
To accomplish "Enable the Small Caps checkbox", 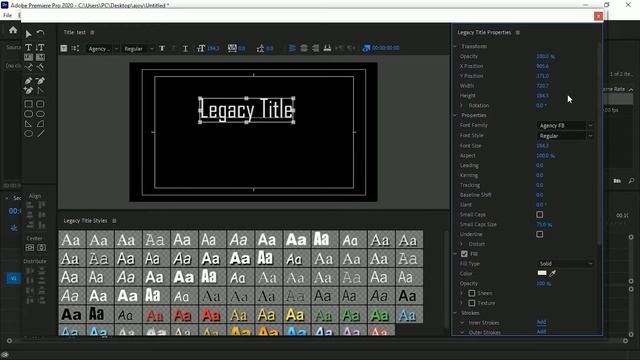I will tap(540, 214).
